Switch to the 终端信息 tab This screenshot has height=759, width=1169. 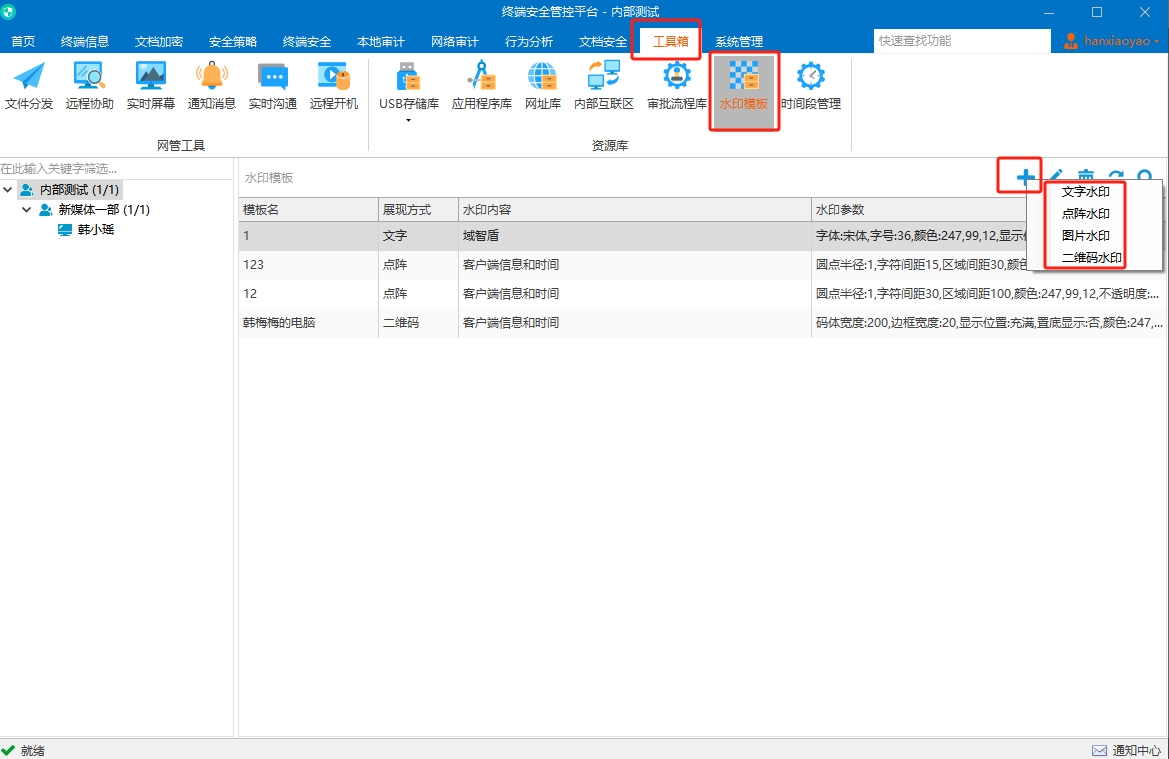tap(84, 41)
